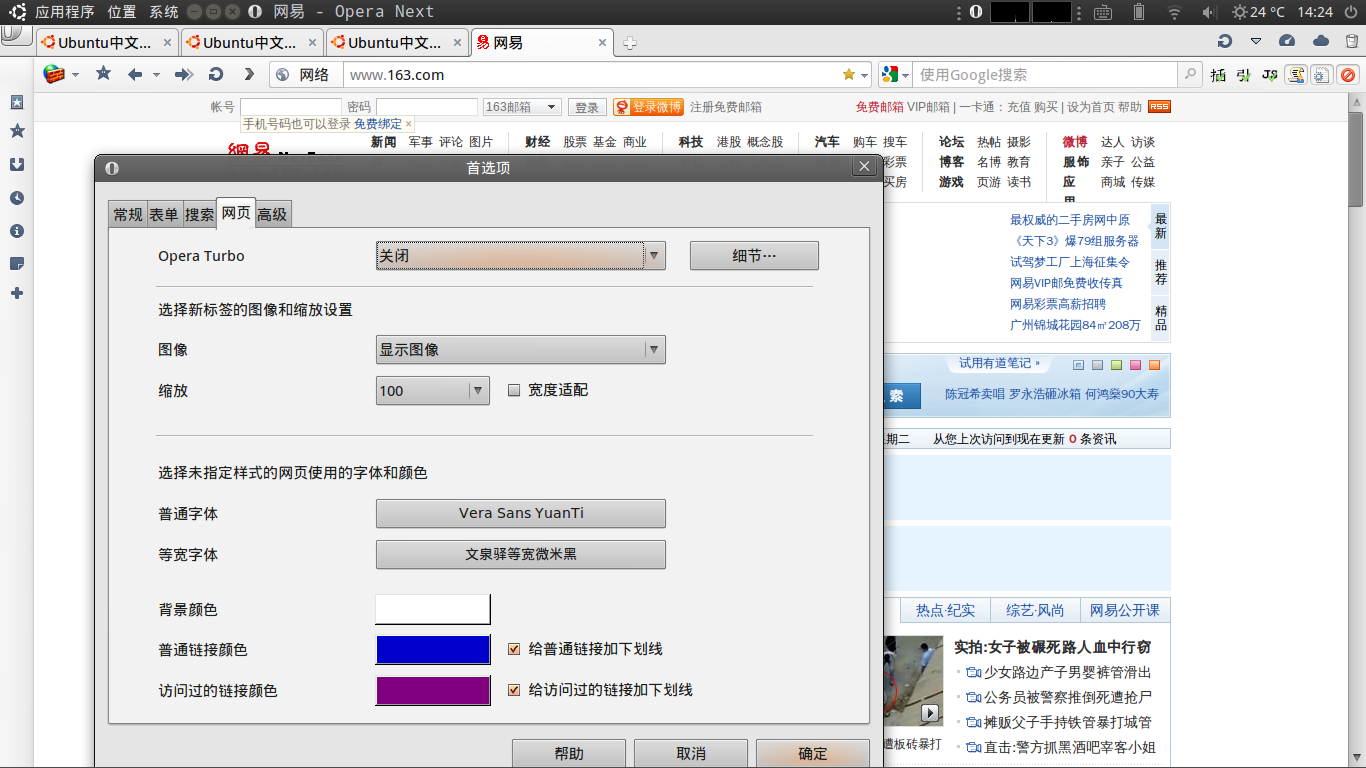Open the notes panel in the sidebar
The height and width of the screenshot is (768, 1366).
pos(17,263)
